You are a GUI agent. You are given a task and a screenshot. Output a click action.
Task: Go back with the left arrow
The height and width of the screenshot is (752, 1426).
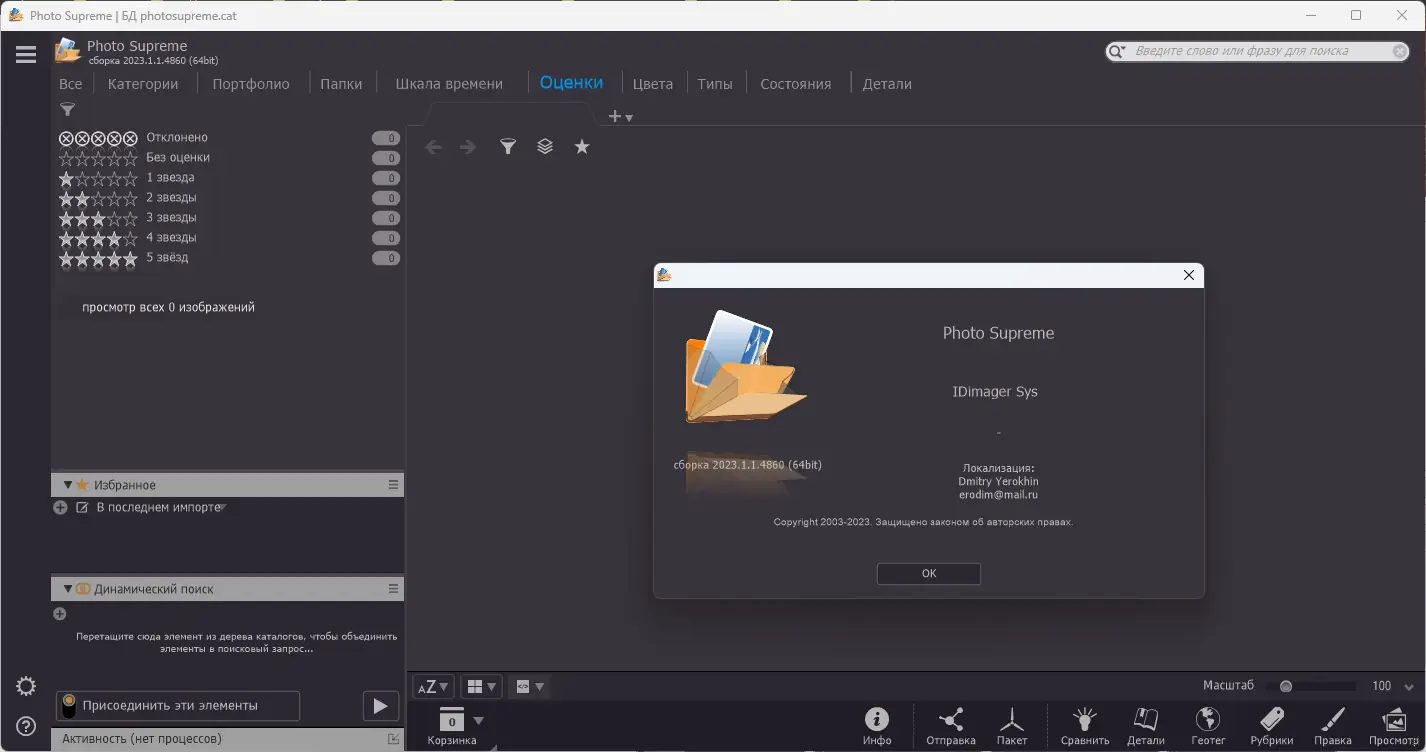(433, 147)
